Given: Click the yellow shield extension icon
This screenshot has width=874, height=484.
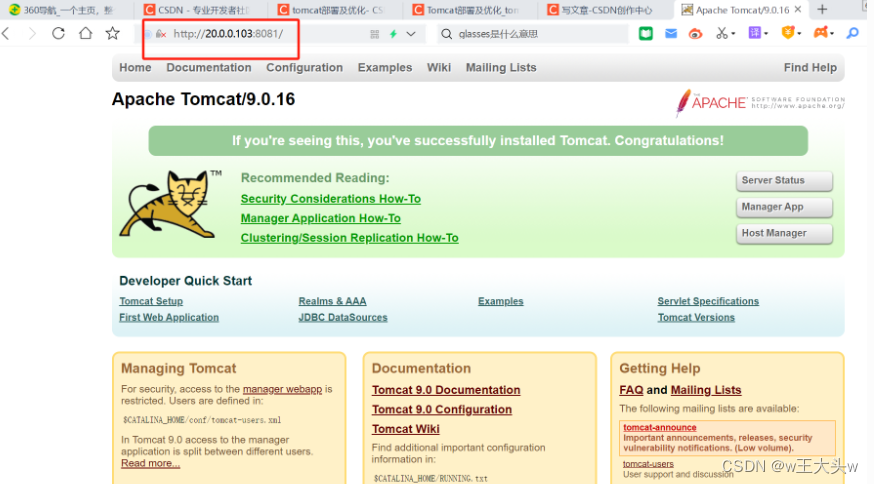Looking at the screenshot, I should point(788,33).
